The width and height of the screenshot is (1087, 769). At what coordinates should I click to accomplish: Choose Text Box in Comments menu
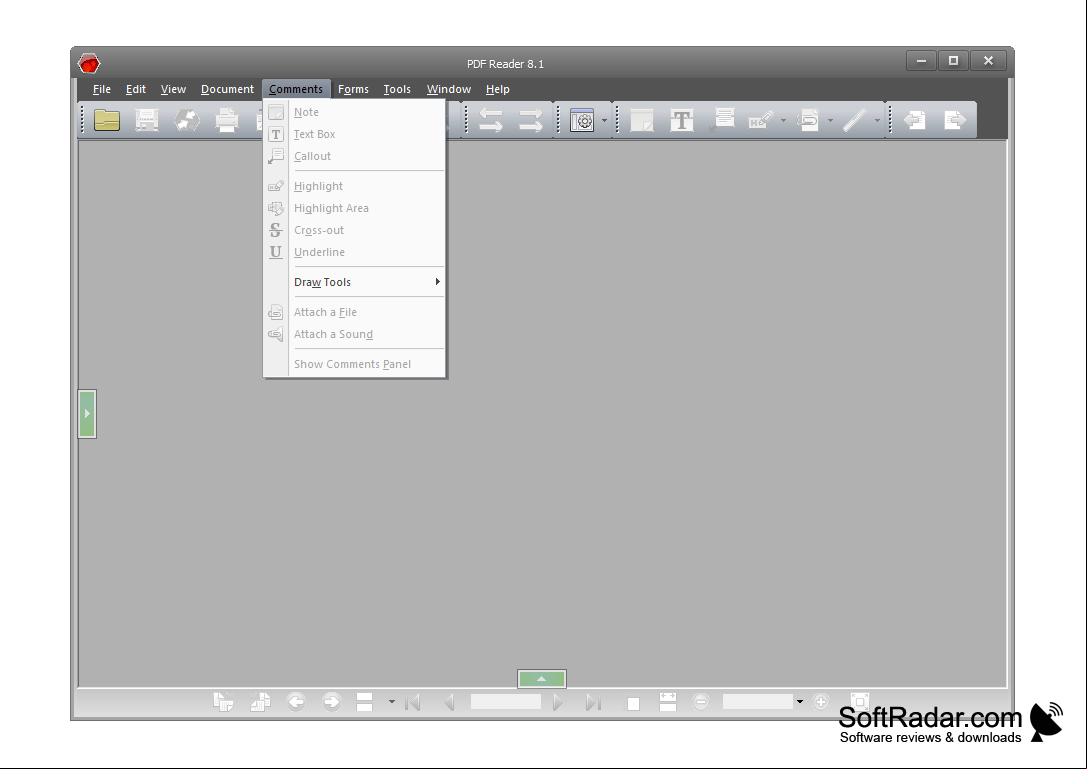[x=354, y=134]
